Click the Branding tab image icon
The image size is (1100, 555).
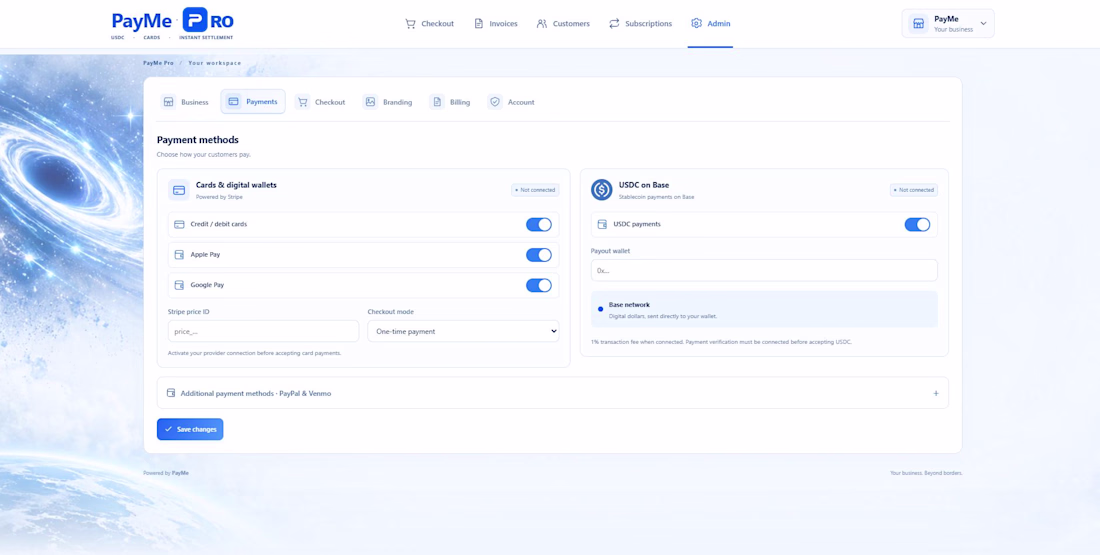point(370,102)
